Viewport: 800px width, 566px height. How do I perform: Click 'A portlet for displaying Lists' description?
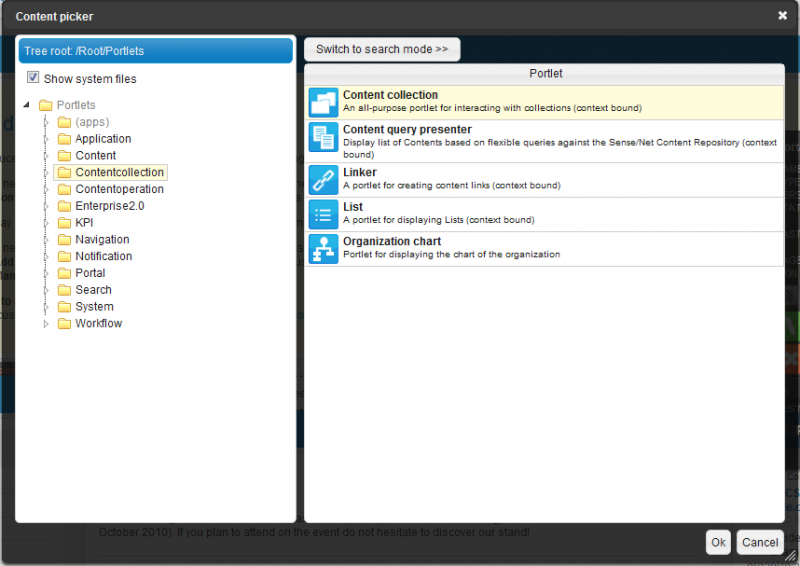pos(439,220)
